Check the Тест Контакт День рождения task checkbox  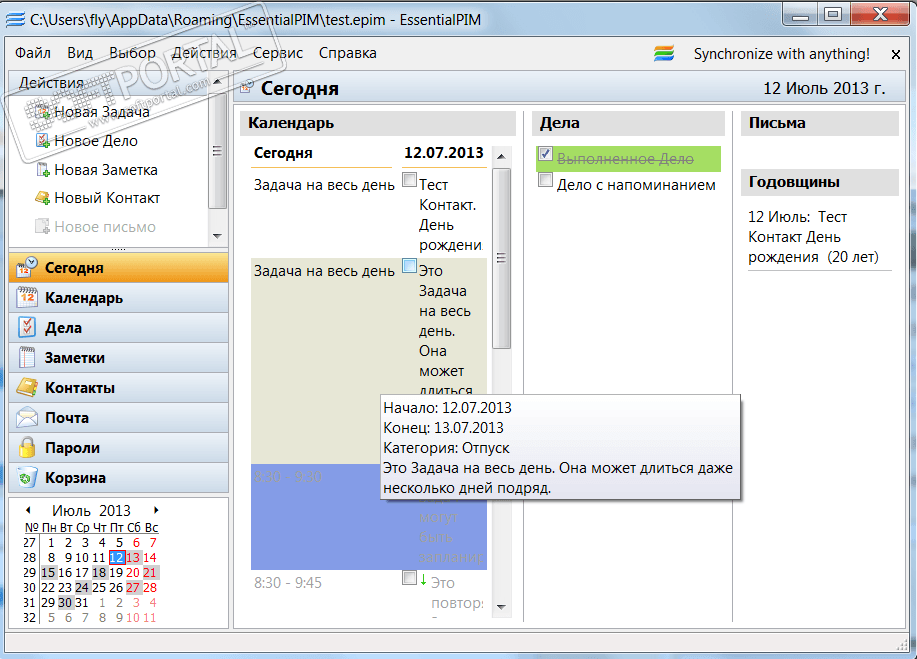point(409,179)
